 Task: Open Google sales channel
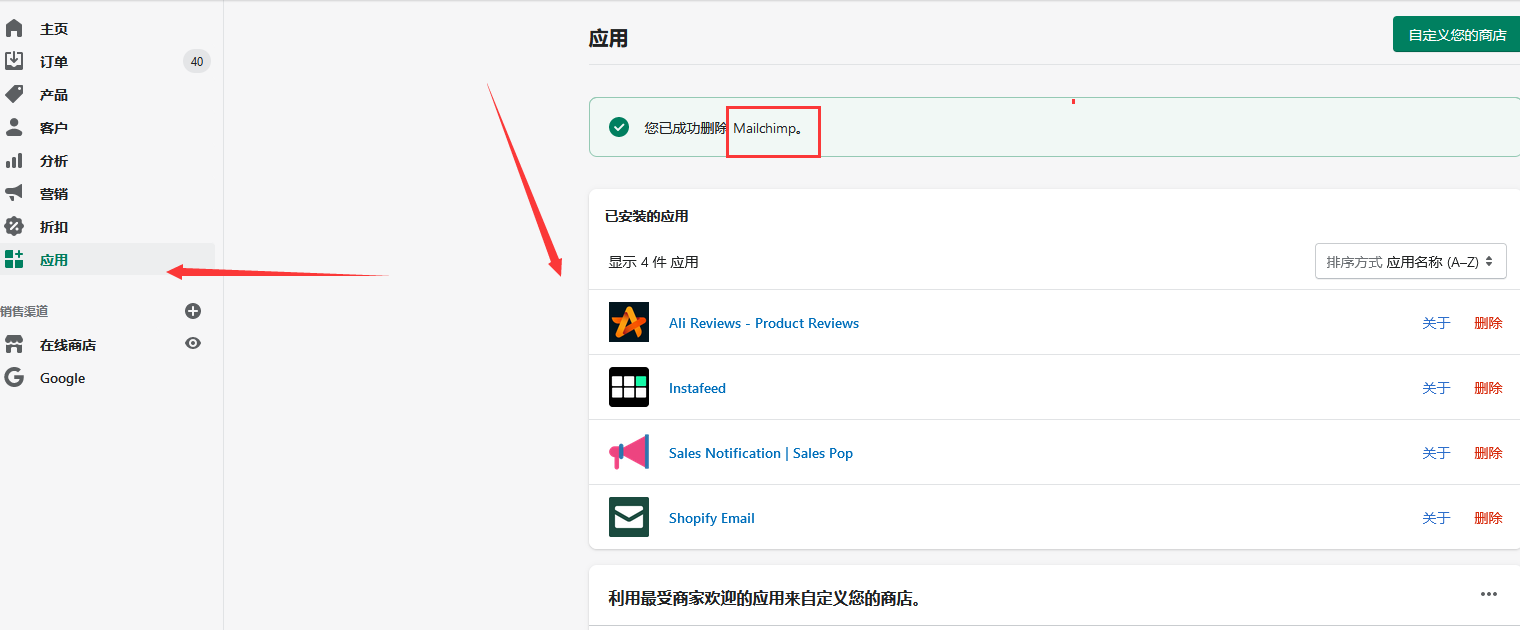(62, 378)
